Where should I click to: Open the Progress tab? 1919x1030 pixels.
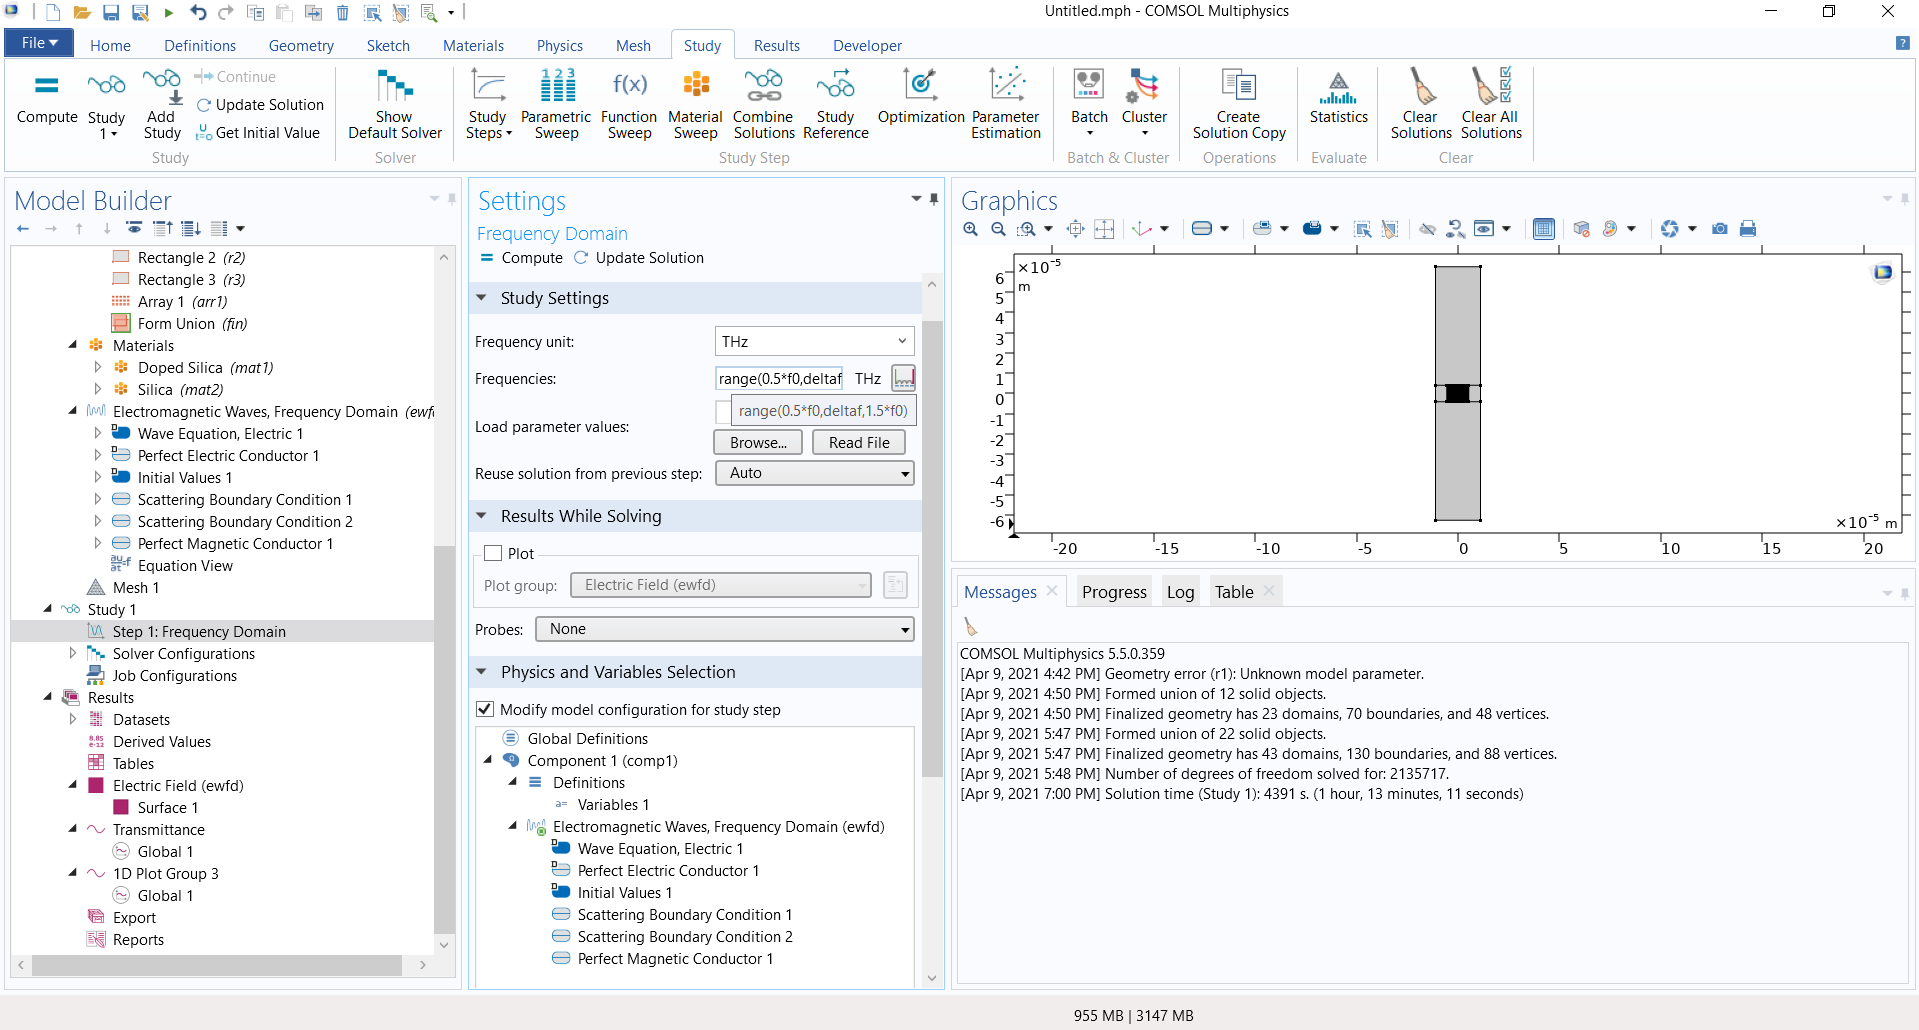1114,592
